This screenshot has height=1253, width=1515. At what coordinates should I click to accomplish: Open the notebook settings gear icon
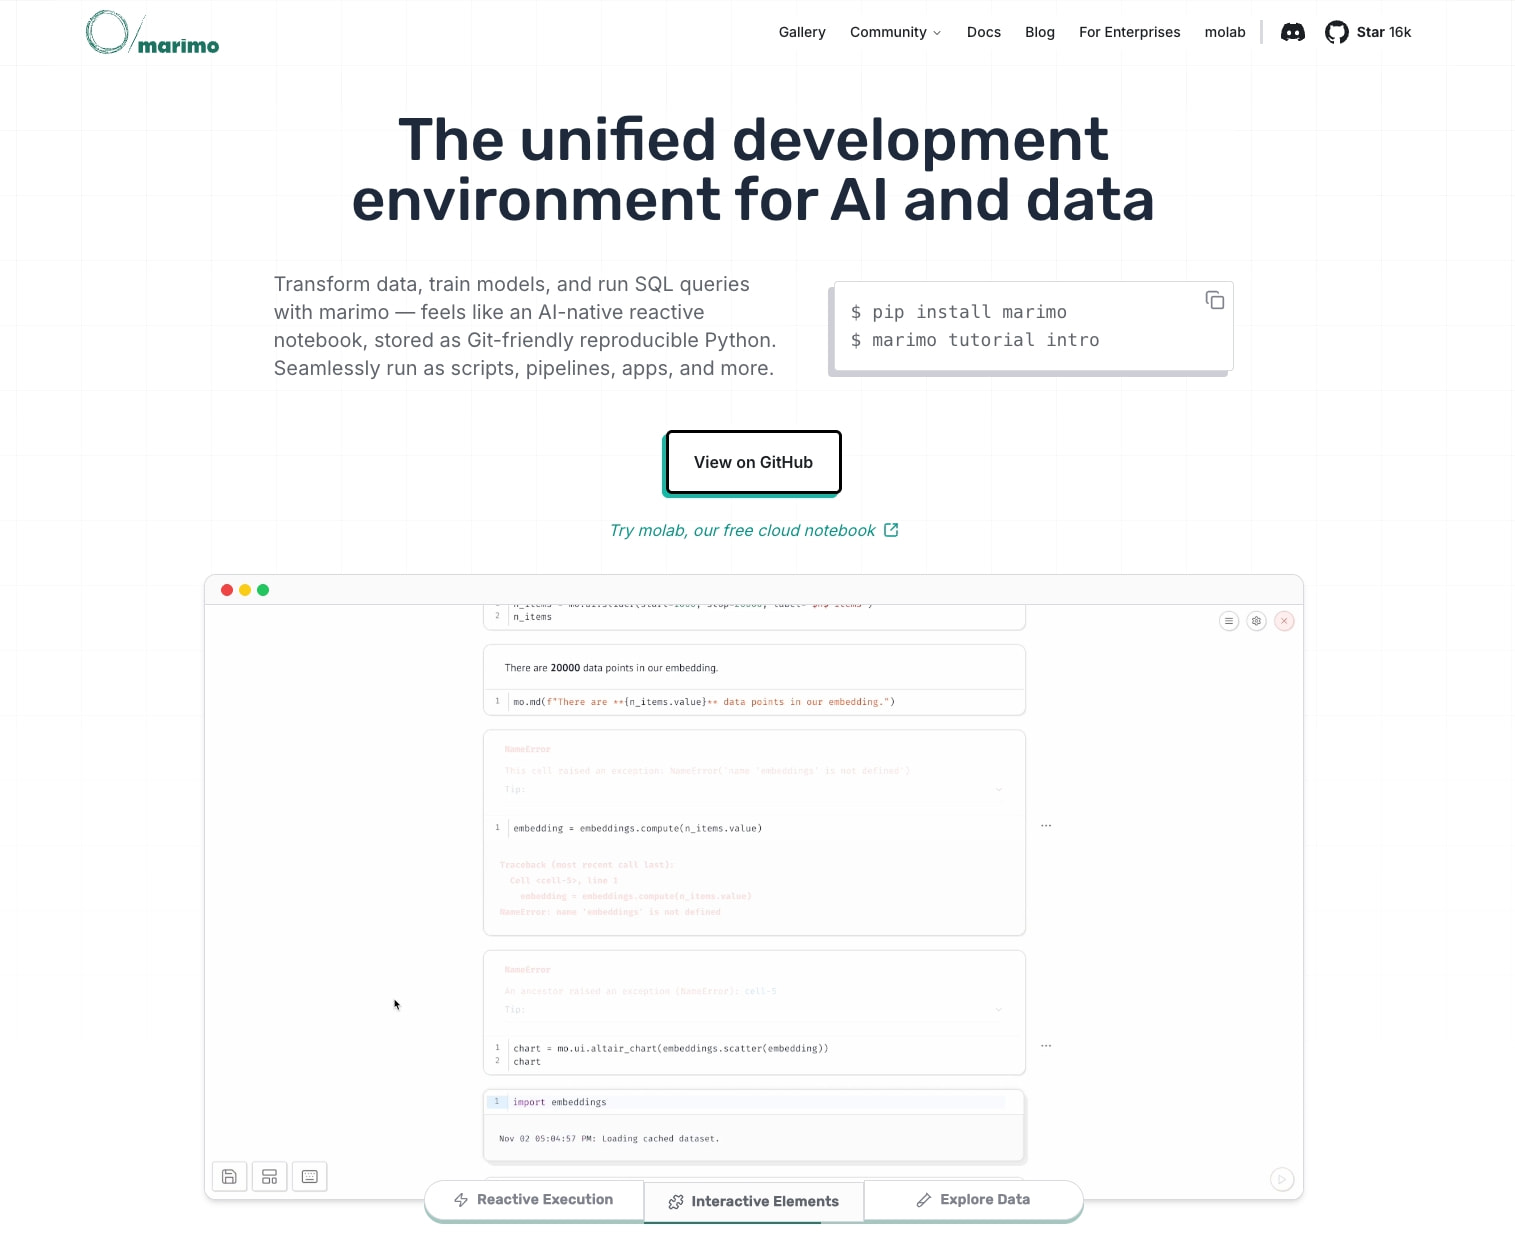1257,621
